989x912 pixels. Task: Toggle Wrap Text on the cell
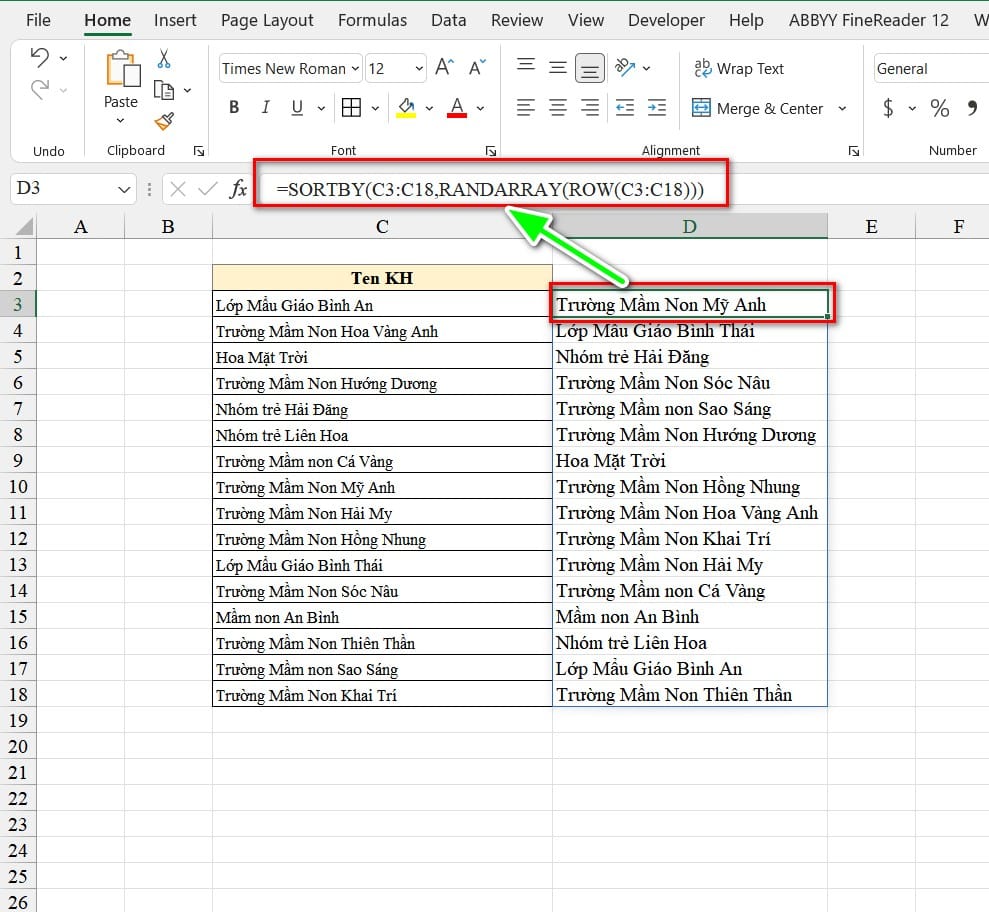click(738, 68)
